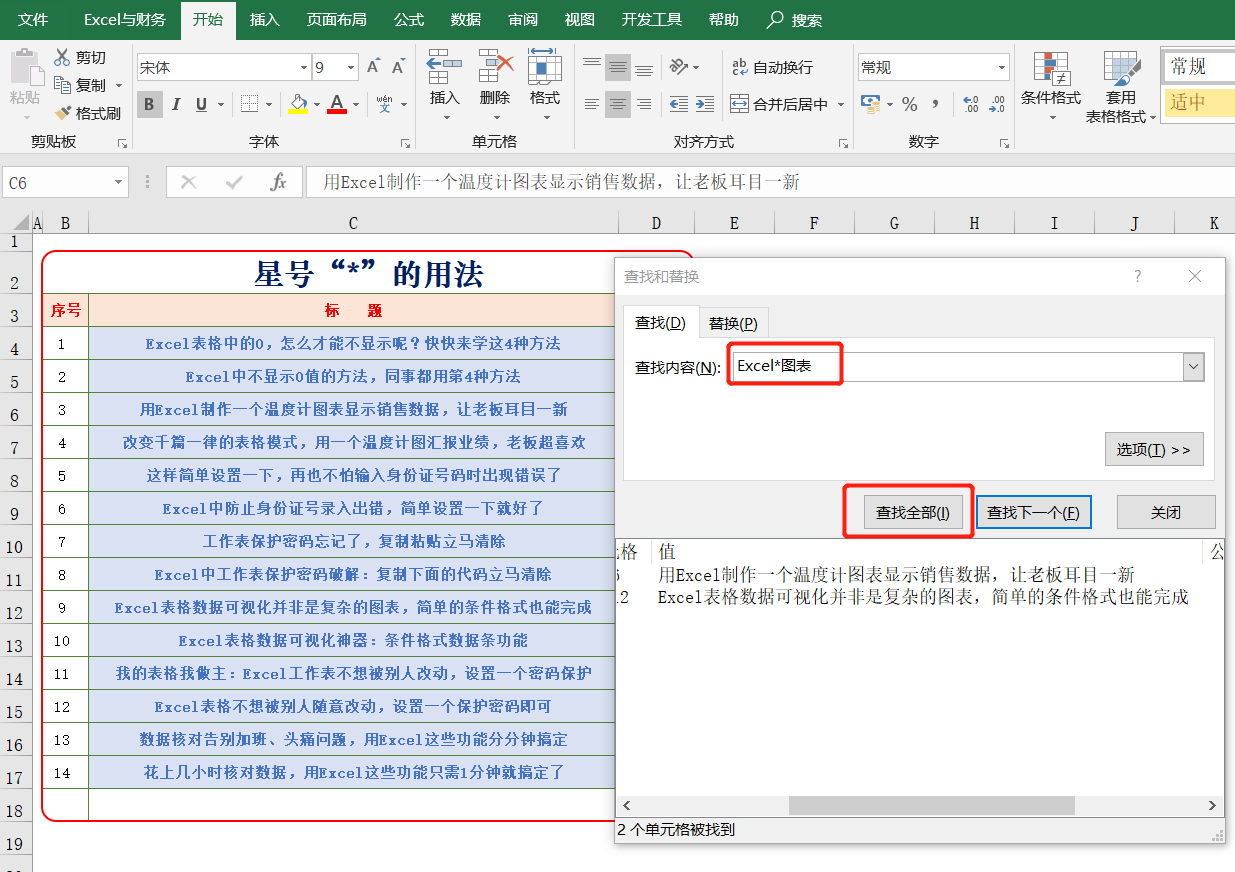Click the Options (选项) >> button
Viewport: 1235px width, 872px height.
point(1154,450)
